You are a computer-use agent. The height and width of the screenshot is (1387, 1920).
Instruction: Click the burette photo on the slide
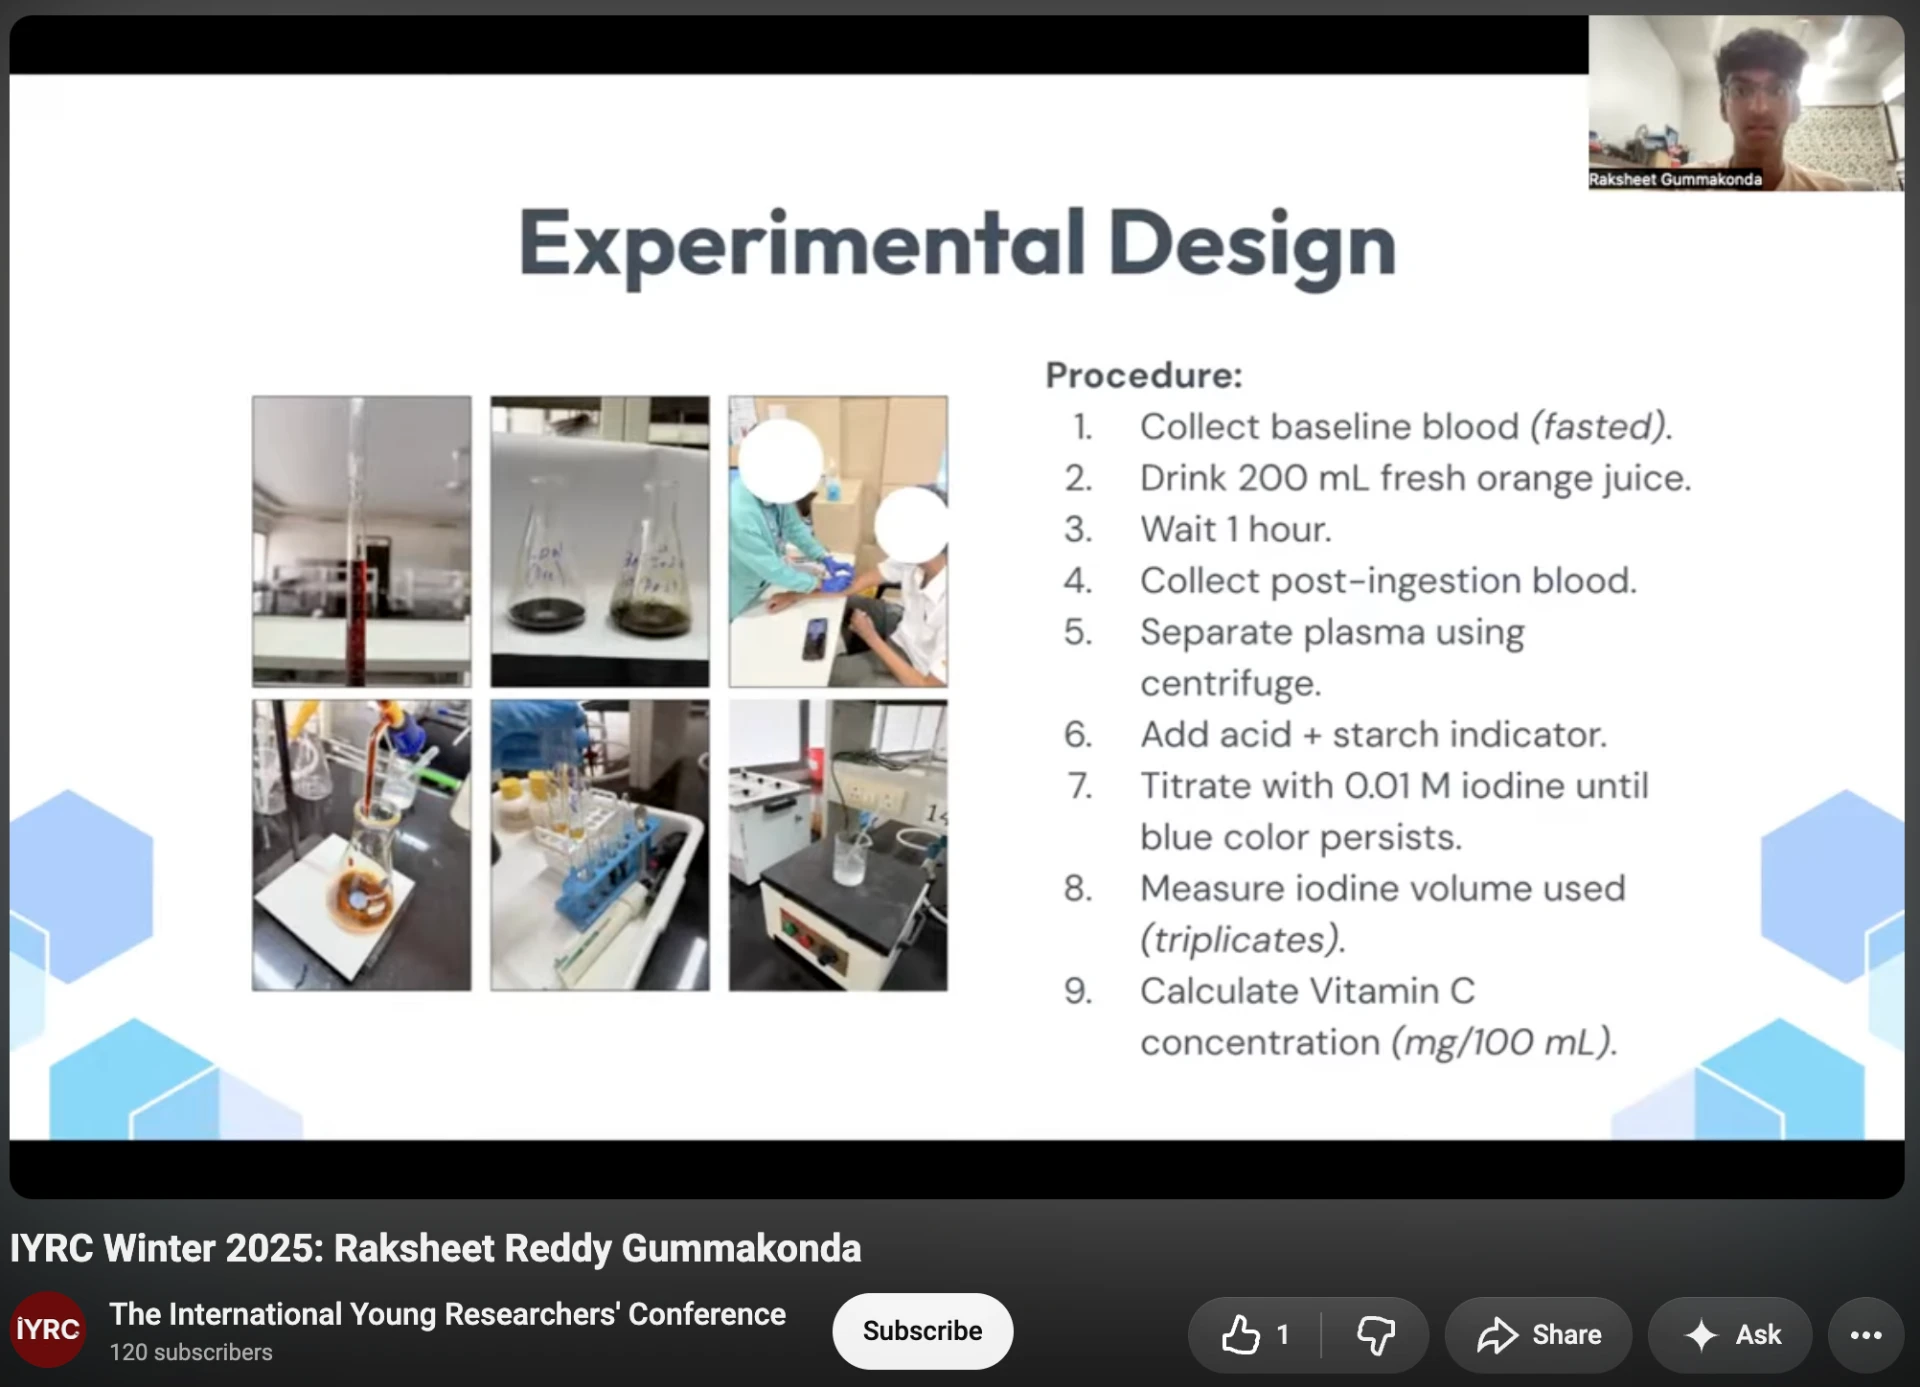361,541
